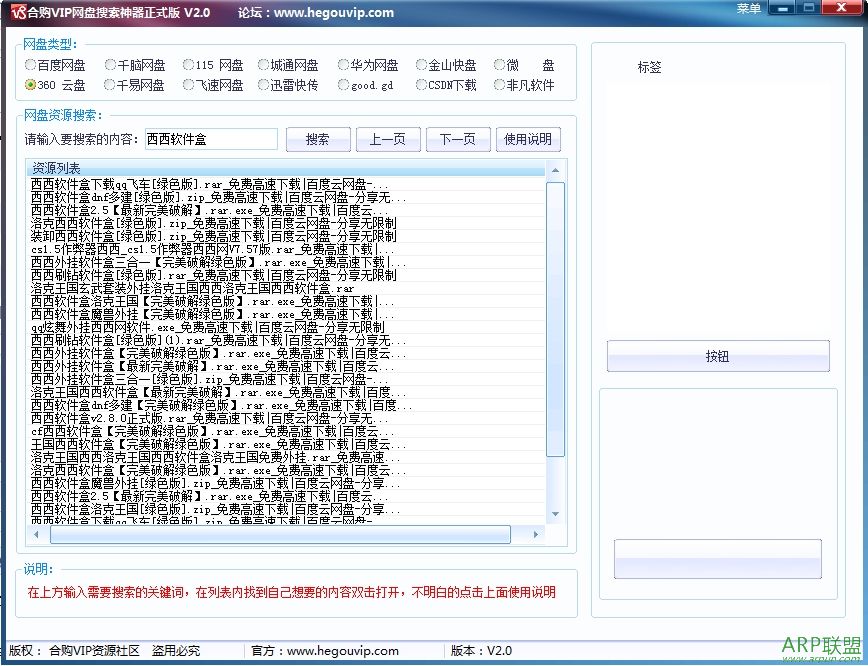Viewport: 868px width, 666px height.
Task: Select the CSDN下载 option
Action: click(421, 85)
